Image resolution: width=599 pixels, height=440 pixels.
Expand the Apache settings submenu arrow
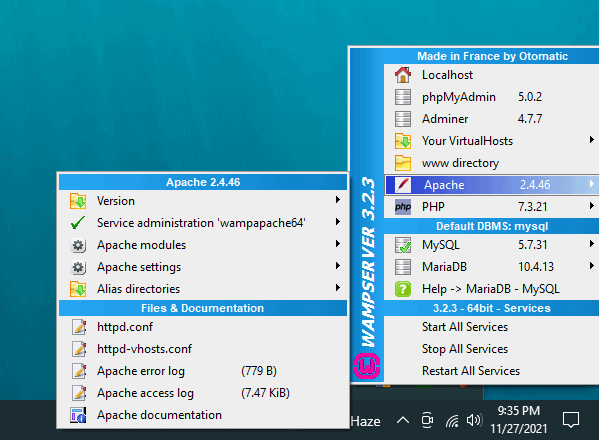click(x=337, y=265)
